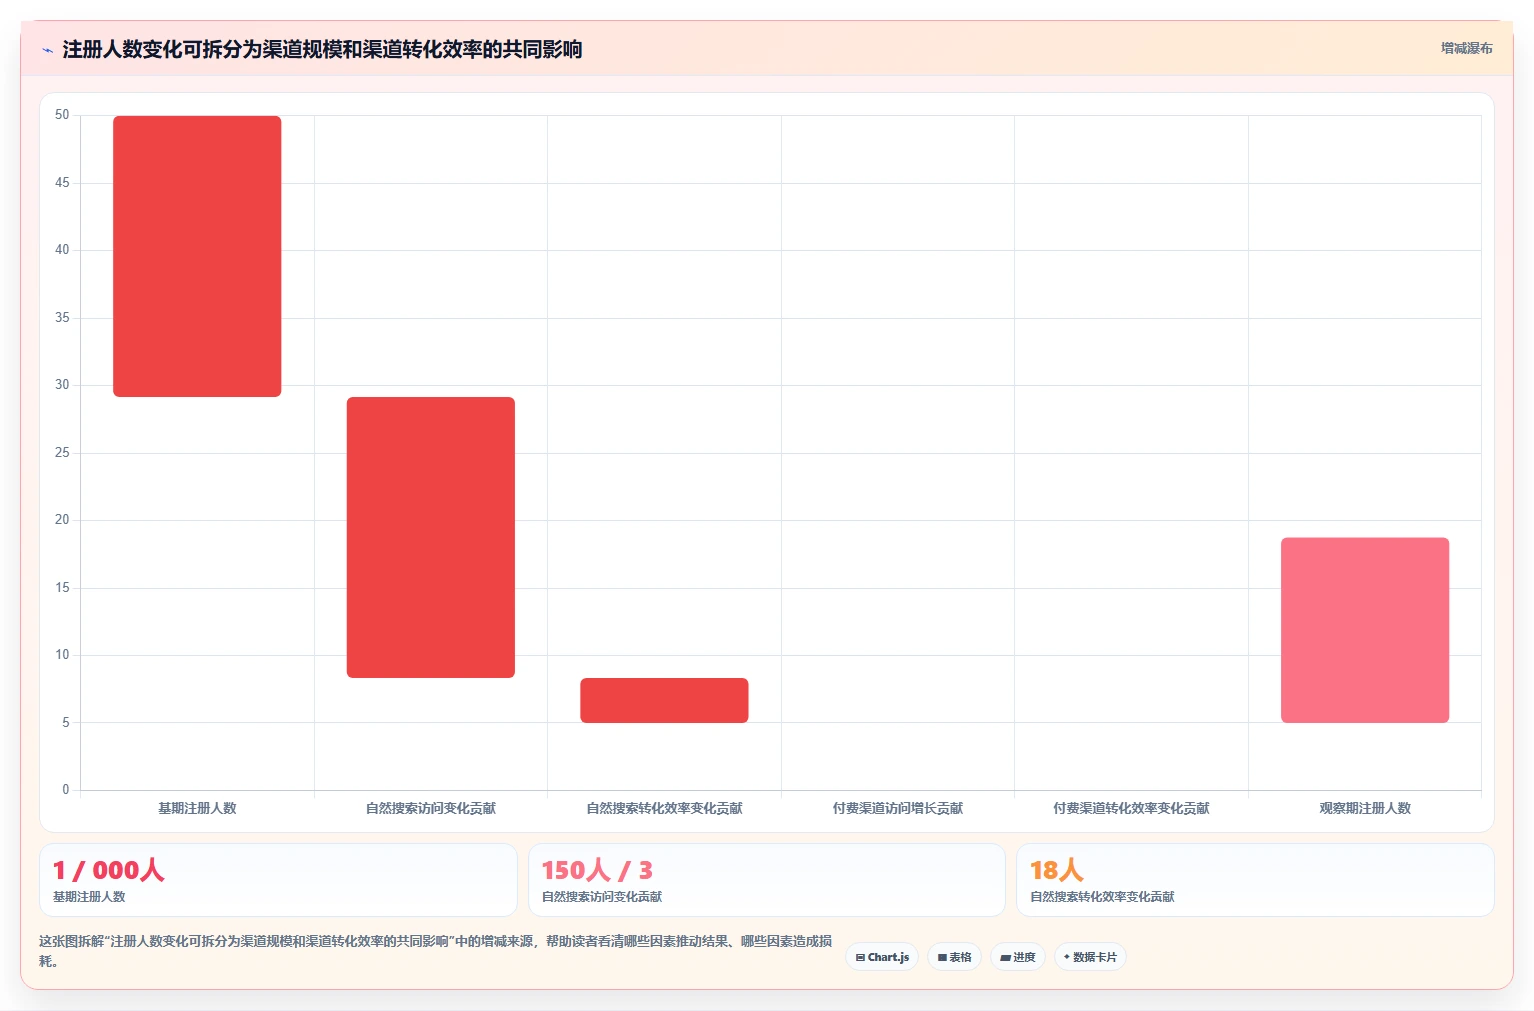The height and width of the screenshot is (1011, 1534).
Task: Click card caption 基期注册人数 under 1 / 000人
Action: tap(89, 897)
